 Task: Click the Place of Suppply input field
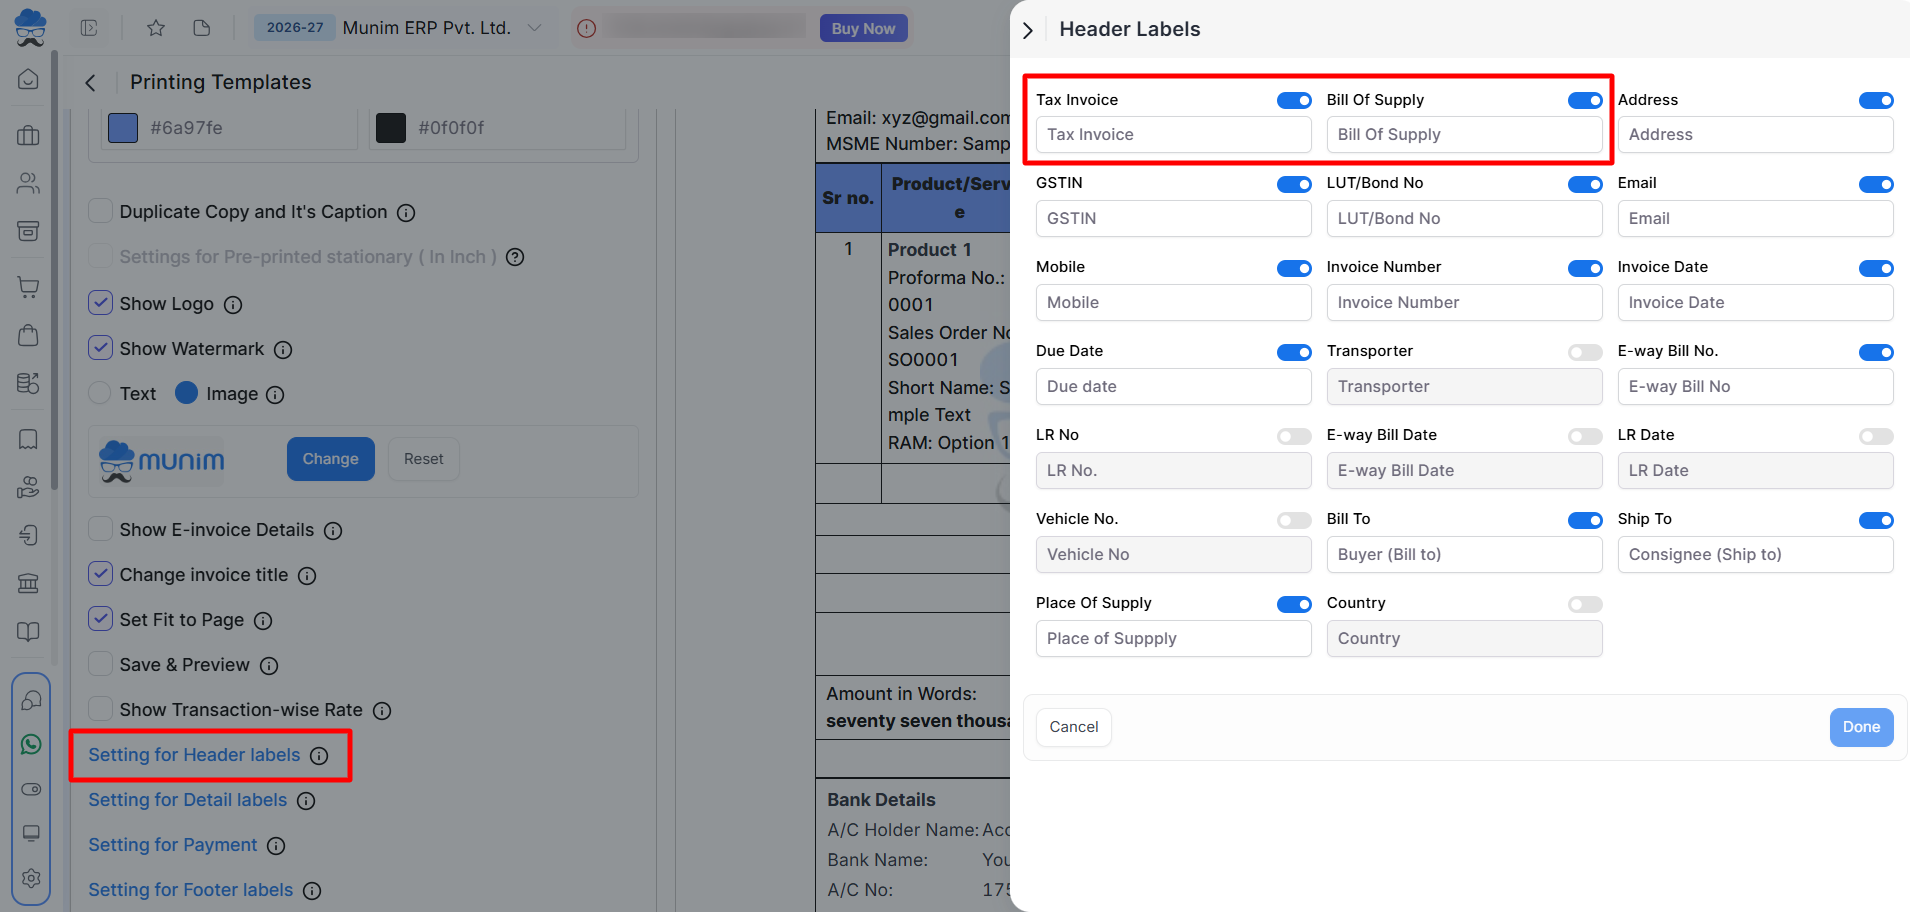1174,639
